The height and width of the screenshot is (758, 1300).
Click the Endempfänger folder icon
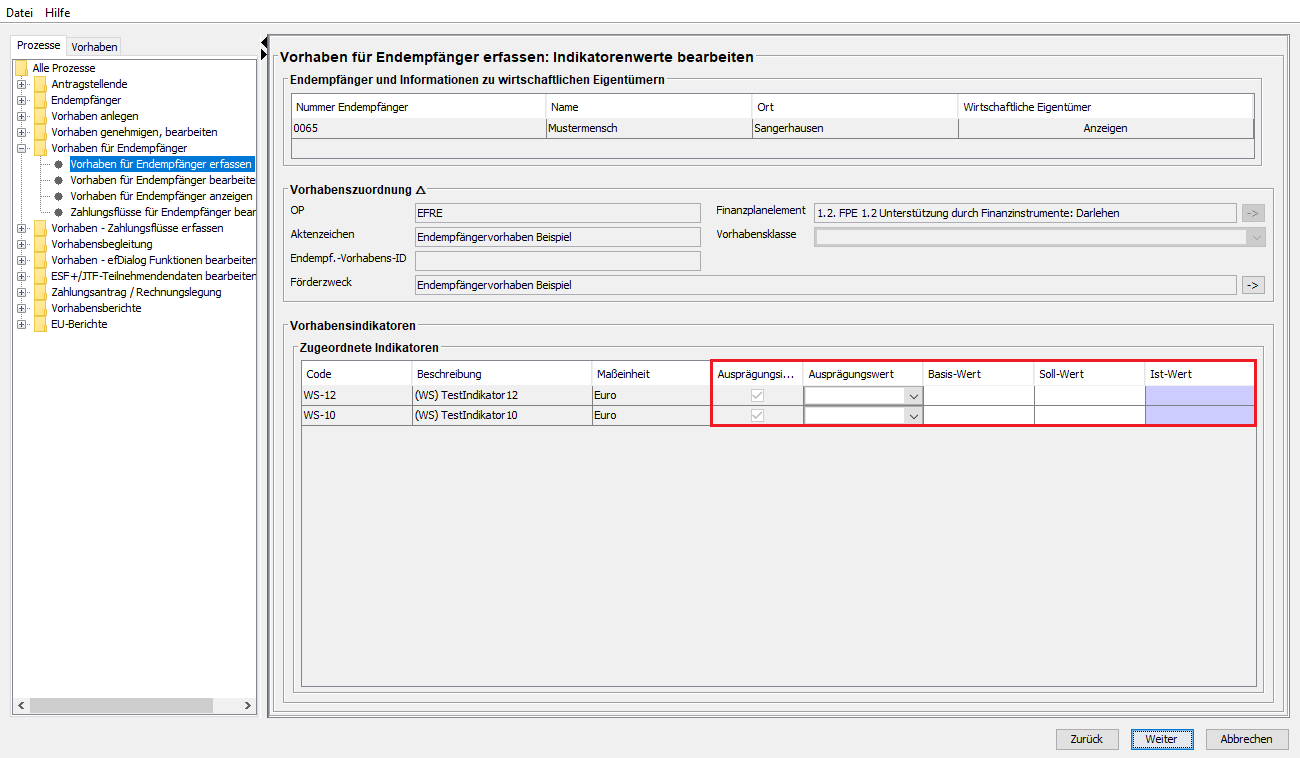[40, 100]
